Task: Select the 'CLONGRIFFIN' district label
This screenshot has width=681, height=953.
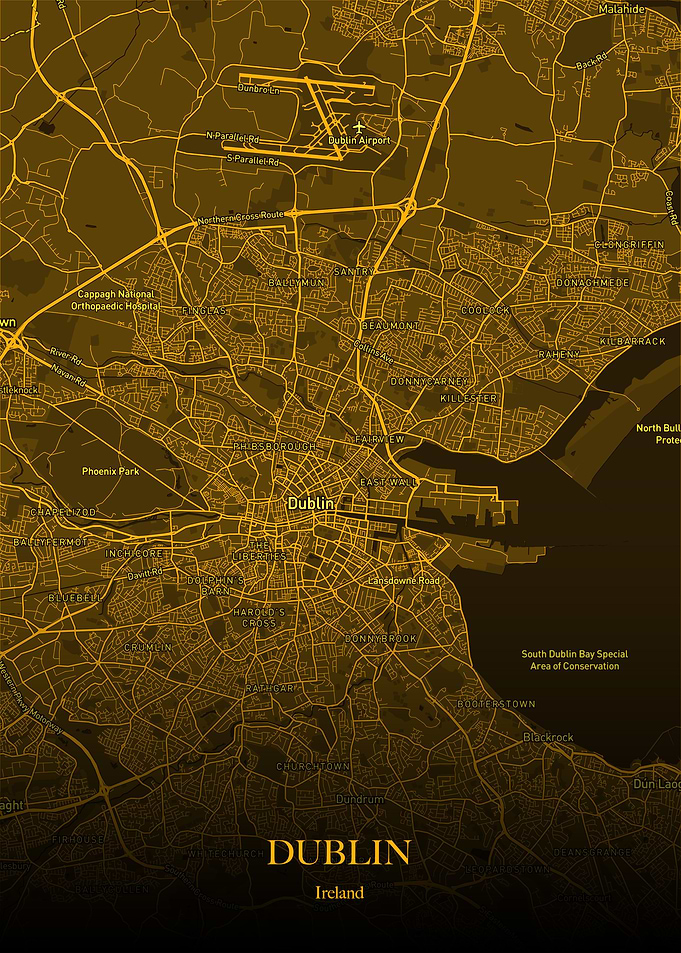Action: pyautogui.click(x=630, y=244)
